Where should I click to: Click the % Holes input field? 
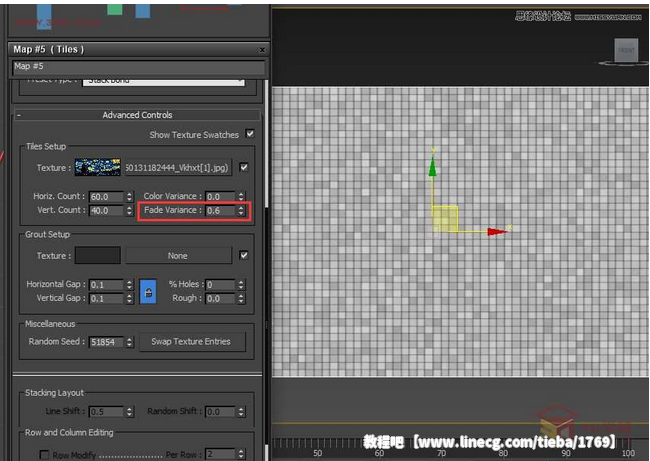220,285
